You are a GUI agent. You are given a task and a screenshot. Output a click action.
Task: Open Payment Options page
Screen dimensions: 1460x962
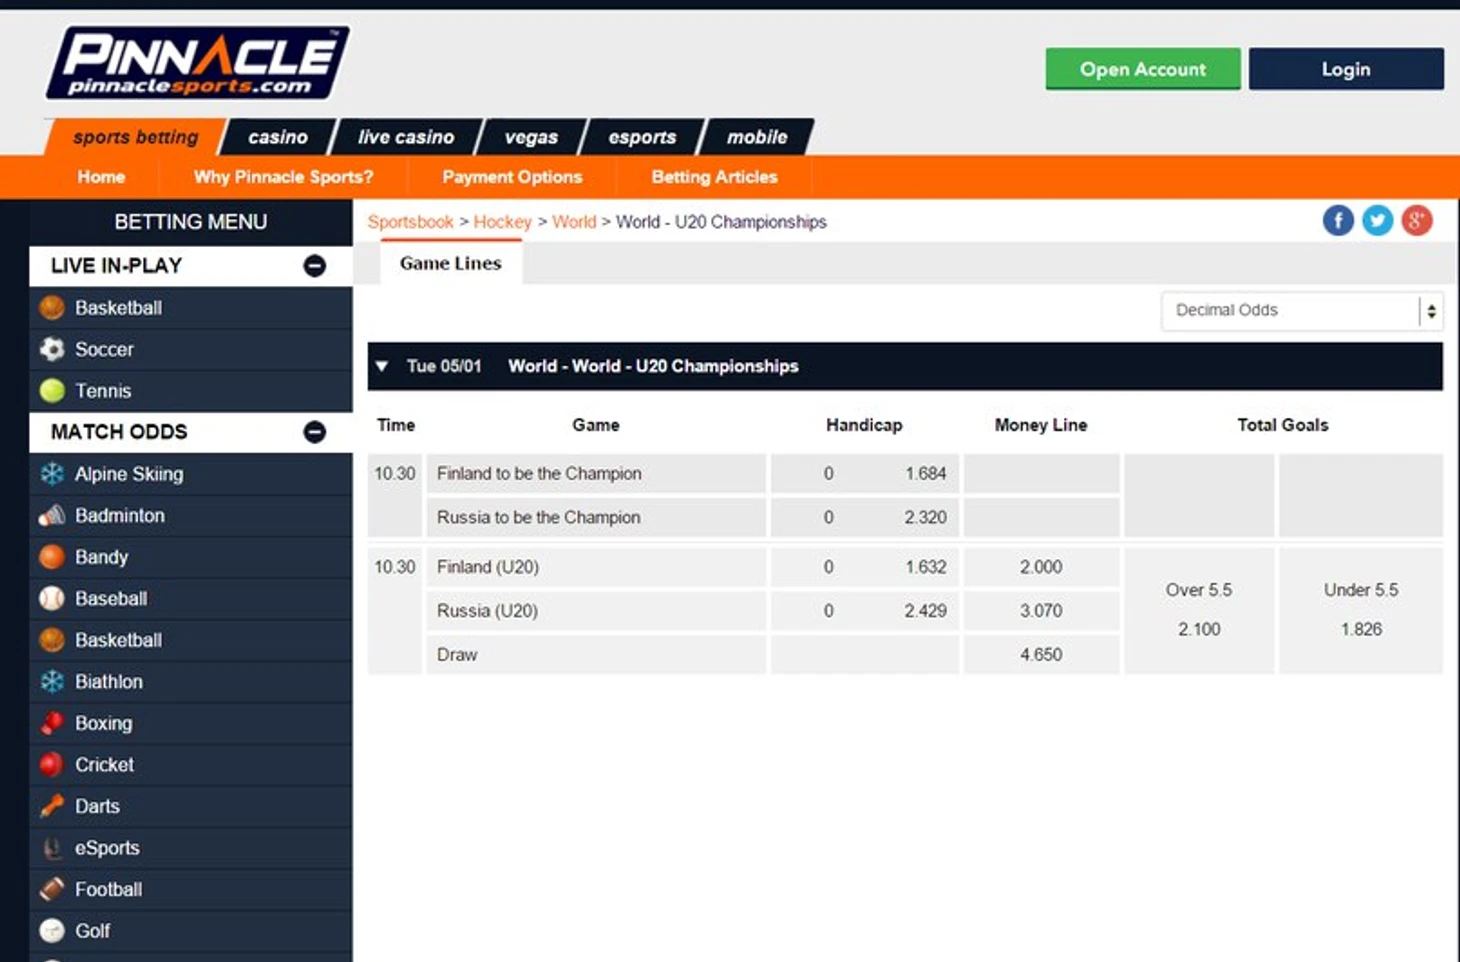512,177
